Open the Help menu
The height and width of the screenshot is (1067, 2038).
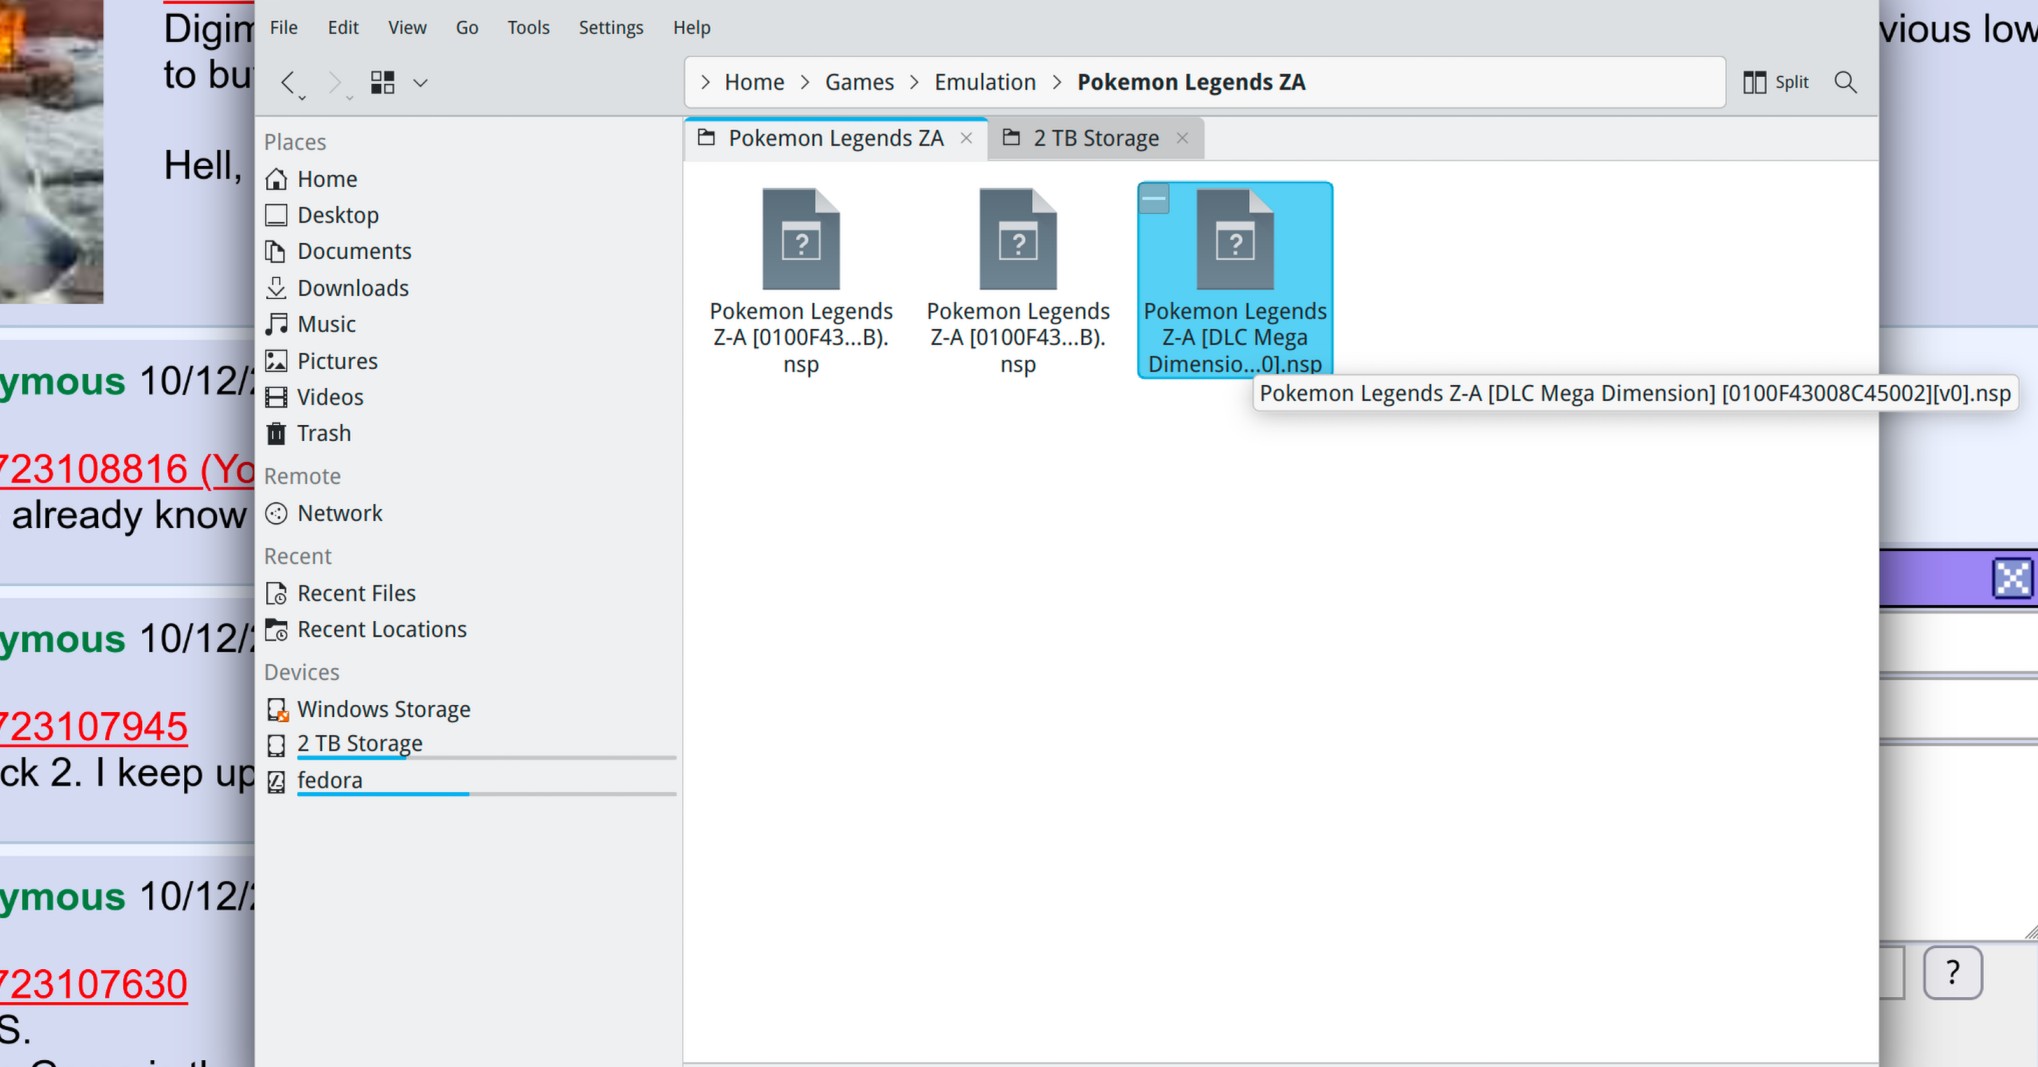692,27
